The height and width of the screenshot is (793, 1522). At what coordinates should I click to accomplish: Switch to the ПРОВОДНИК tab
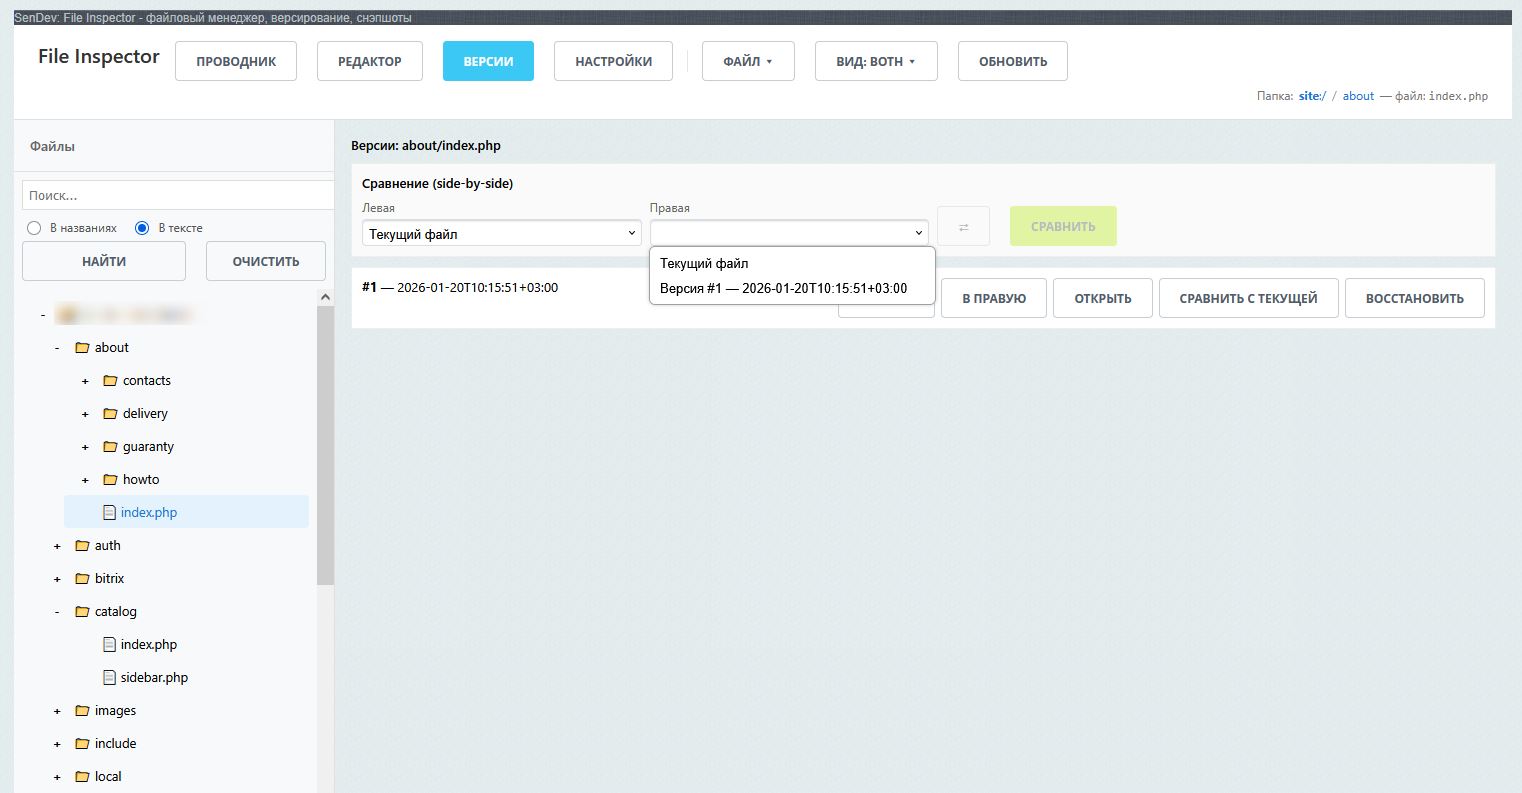(x=235, y=61)
